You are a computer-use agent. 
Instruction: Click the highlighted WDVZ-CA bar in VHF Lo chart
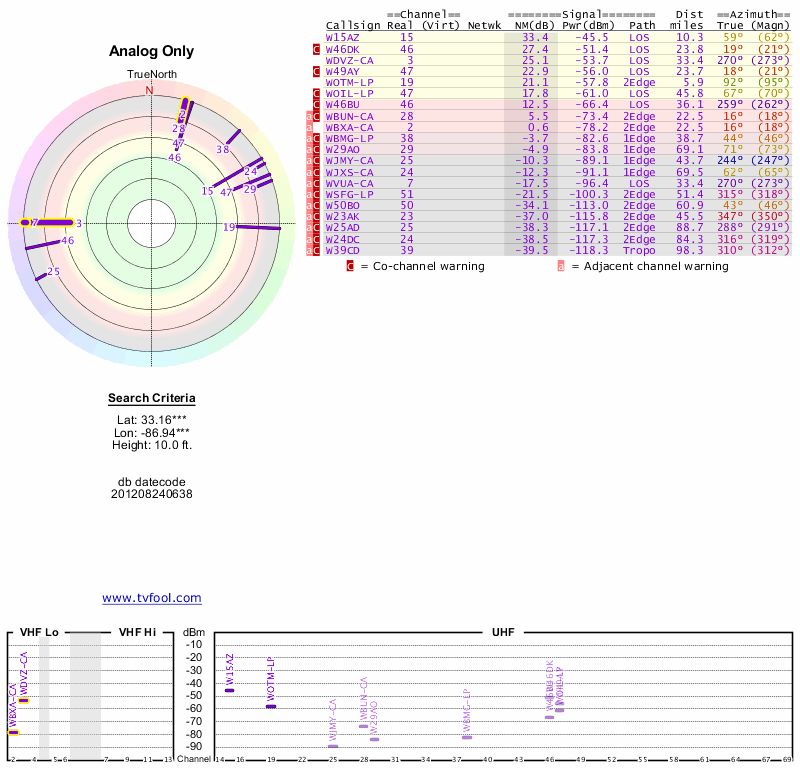coord(23,700)
